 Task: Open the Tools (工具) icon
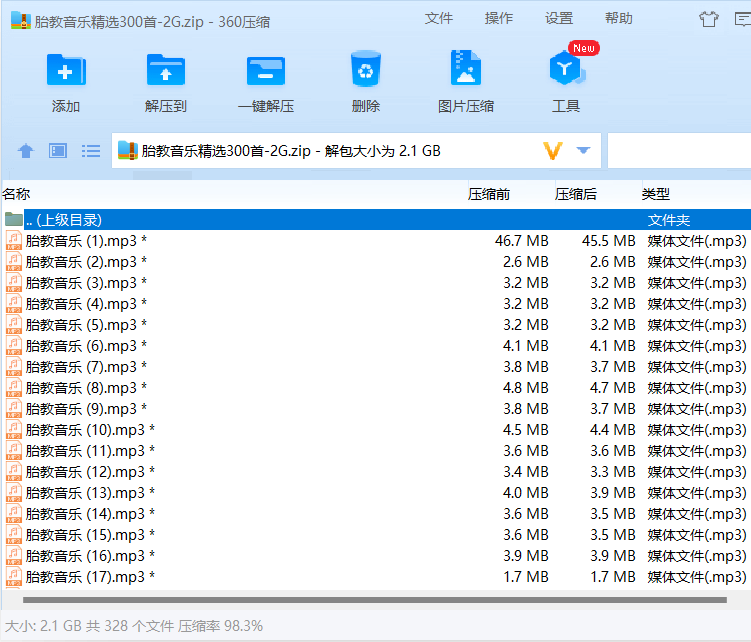566,72
